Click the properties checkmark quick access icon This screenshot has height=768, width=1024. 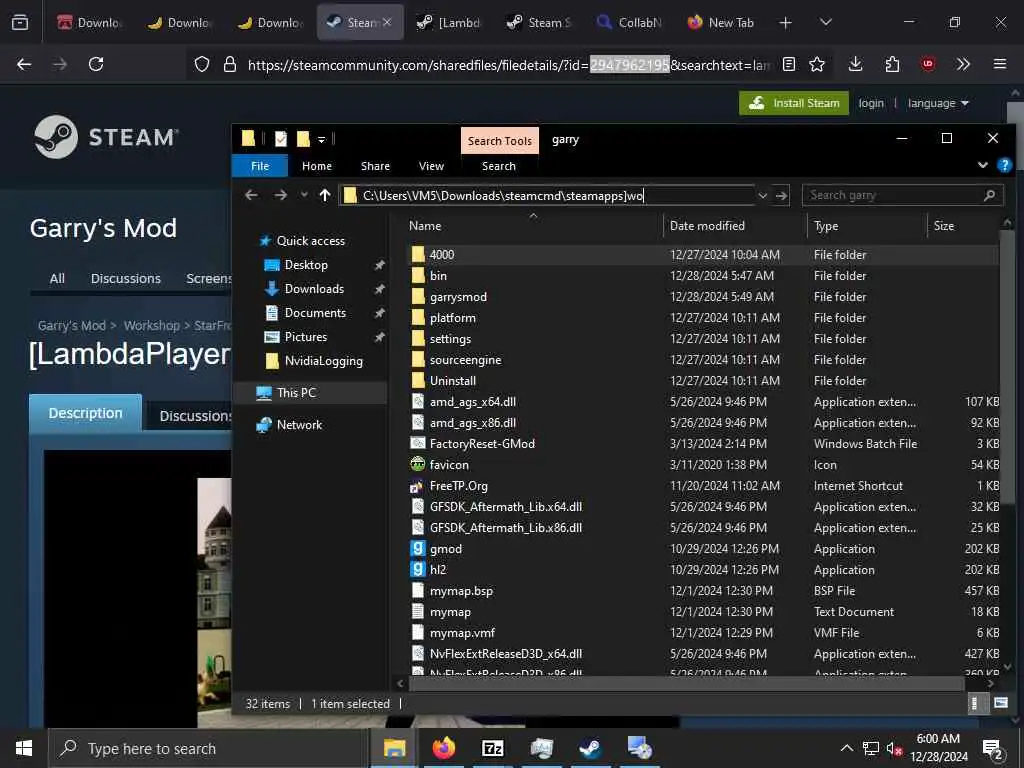coord(281,138)
